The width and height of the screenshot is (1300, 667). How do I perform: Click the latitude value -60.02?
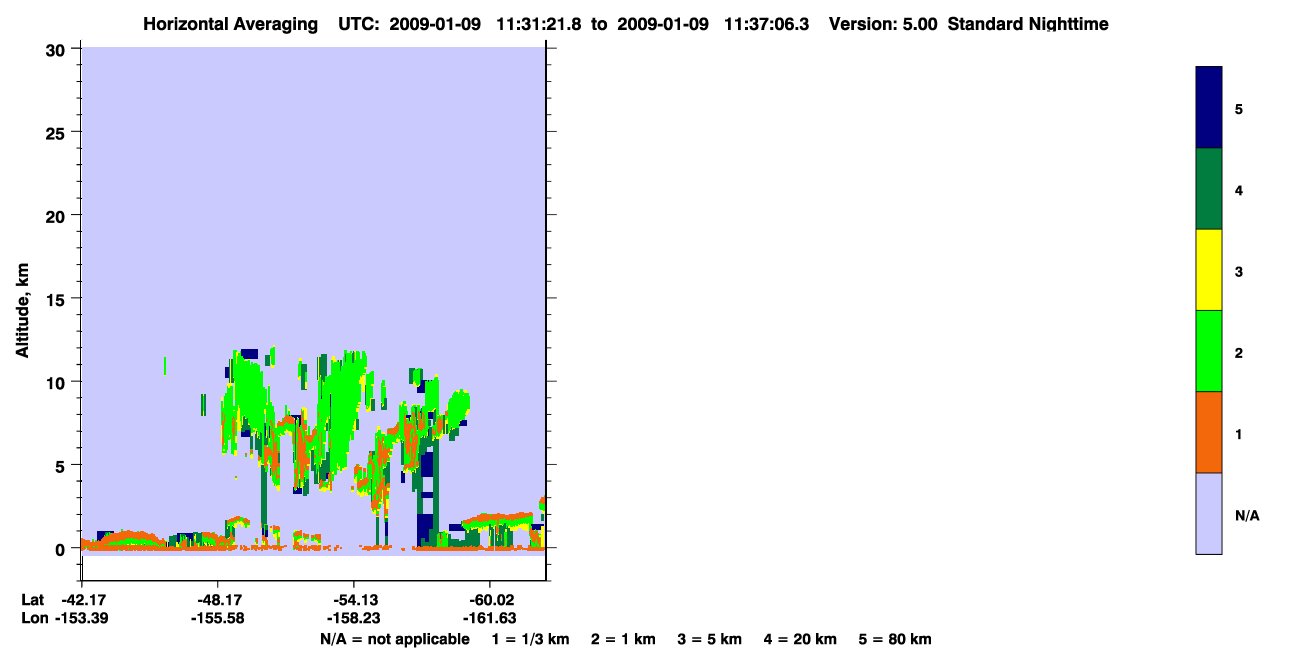pyautogui.click(x=489, y=600)
